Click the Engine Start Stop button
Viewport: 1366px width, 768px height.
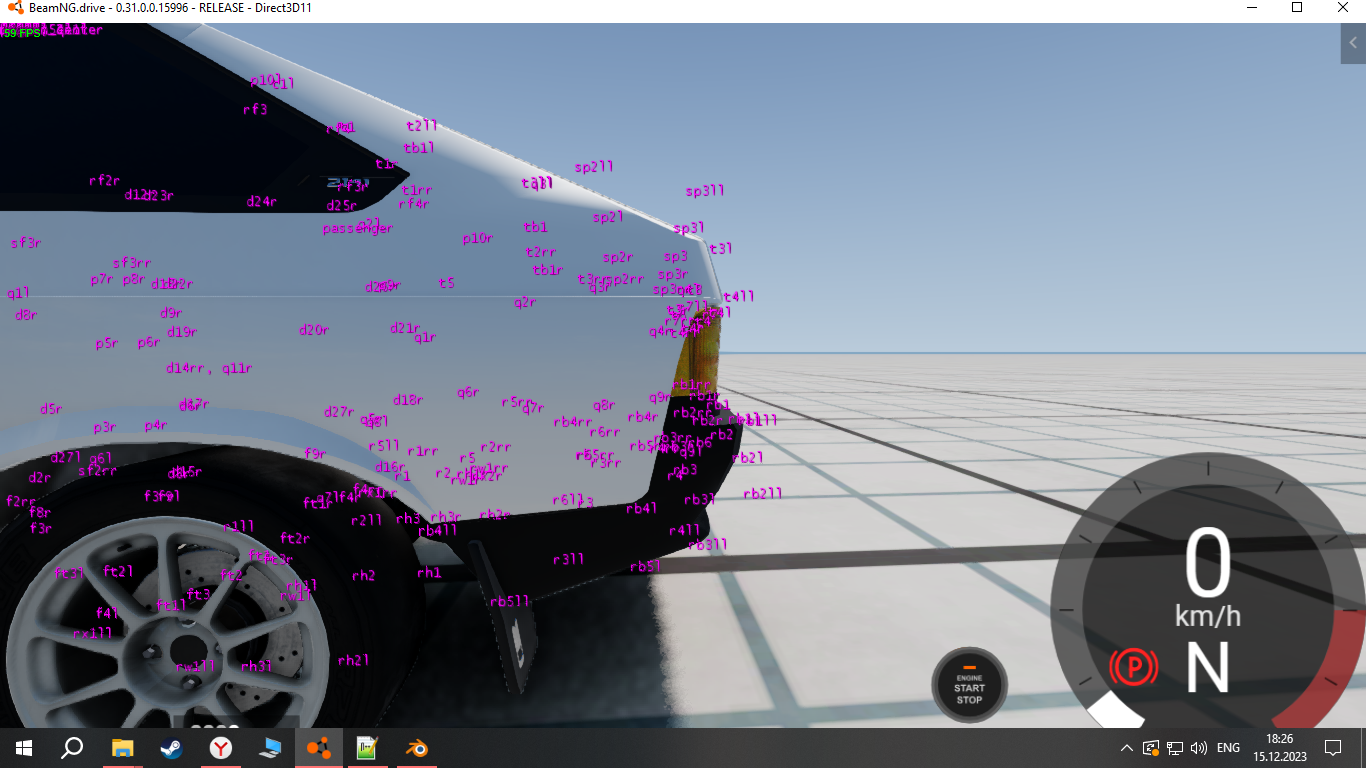pyautogui.click(x=969, y=686)
